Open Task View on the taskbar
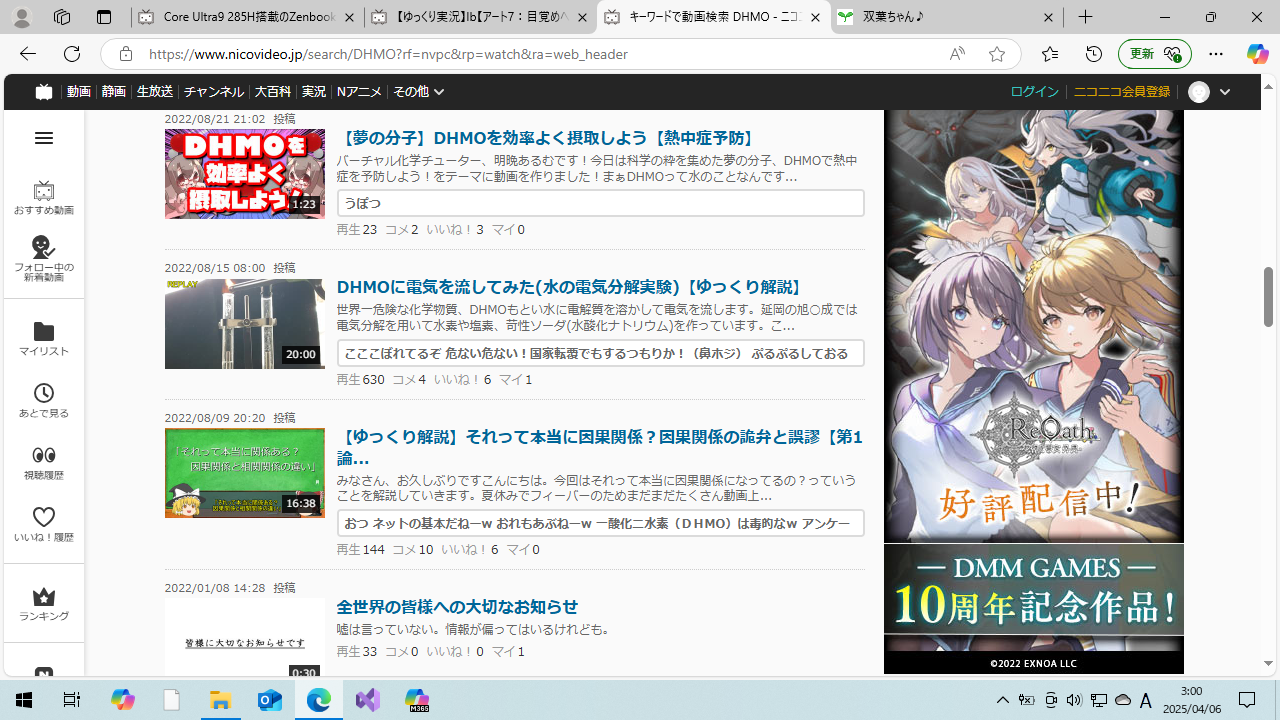Image resolution: width=1280 pixels, height=720 pixels. pyautogui.click(x=72, y=700)
